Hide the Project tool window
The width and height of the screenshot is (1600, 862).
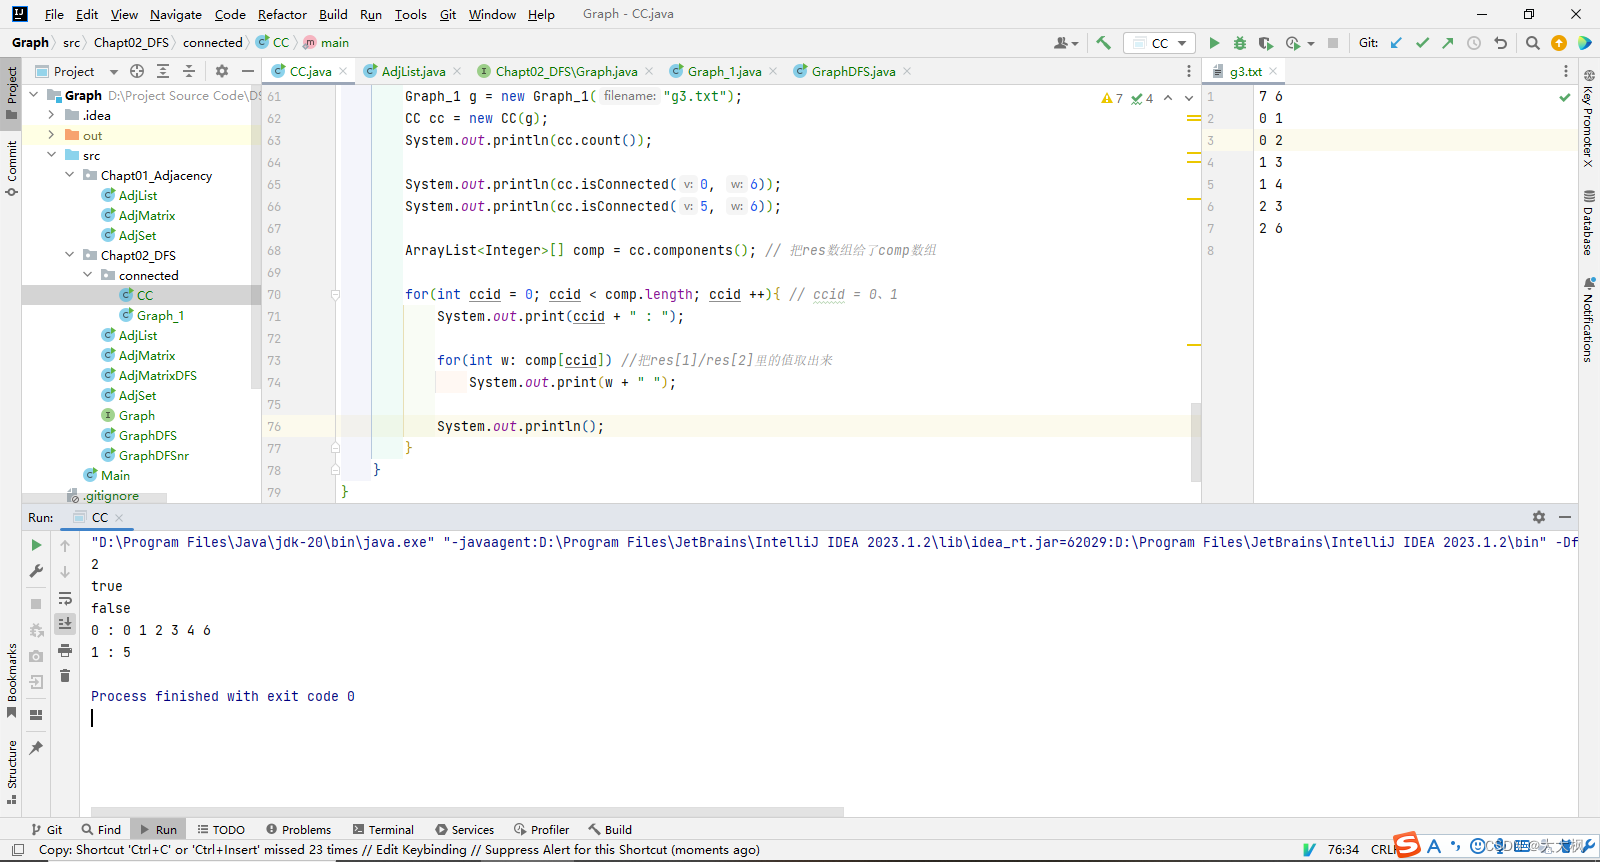pos(248,71)
